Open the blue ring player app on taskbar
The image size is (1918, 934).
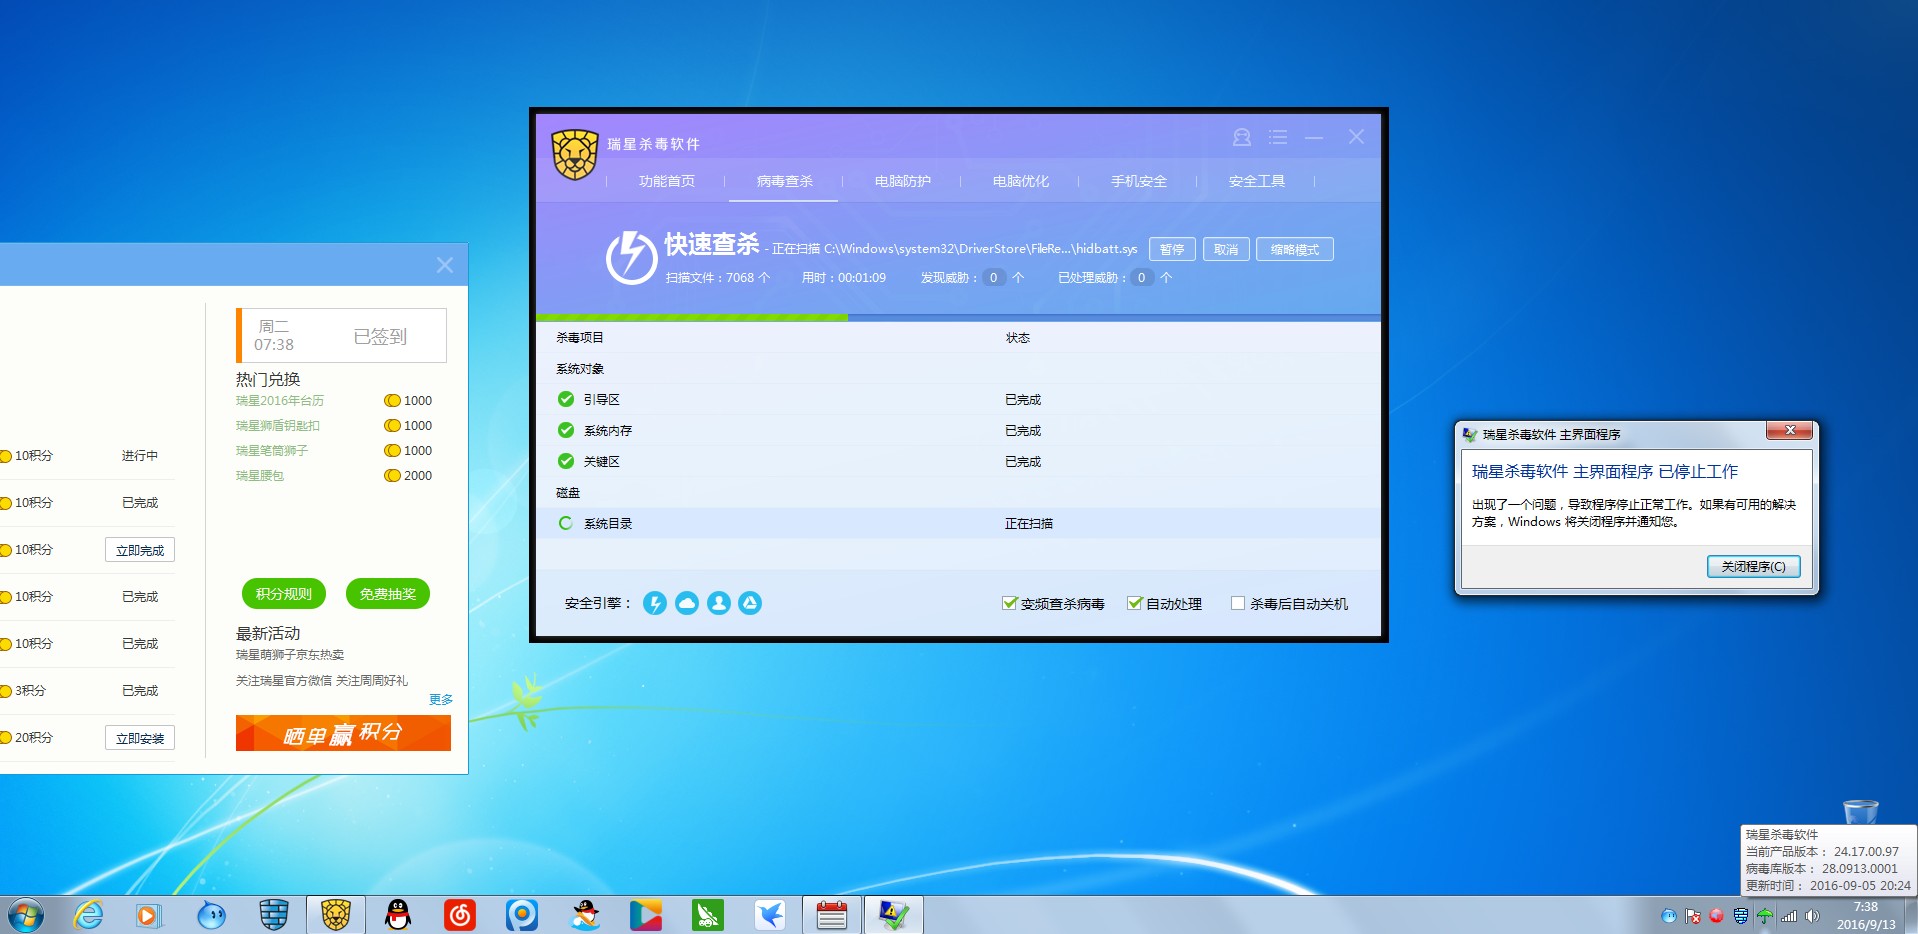[x=522, y=915]
